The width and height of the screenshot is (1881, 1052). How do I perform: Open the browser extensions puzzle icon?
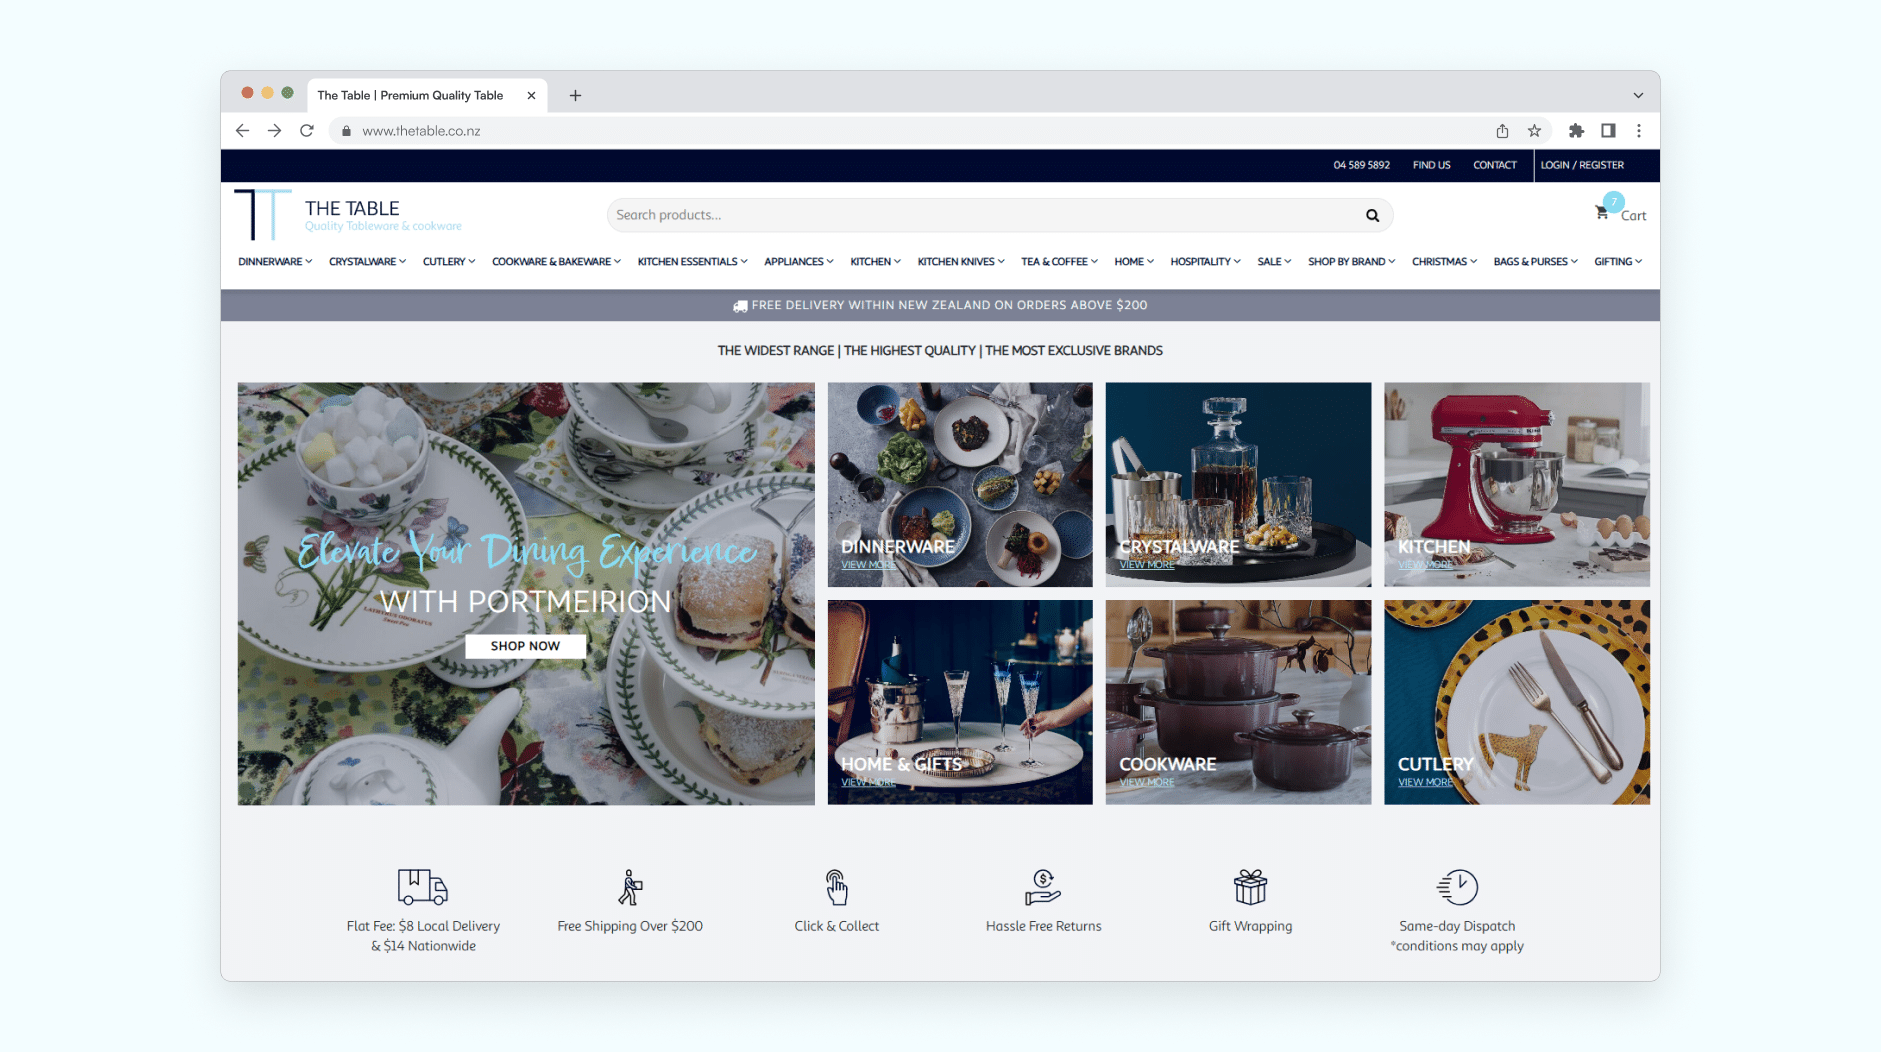[x=1576, y=131]
